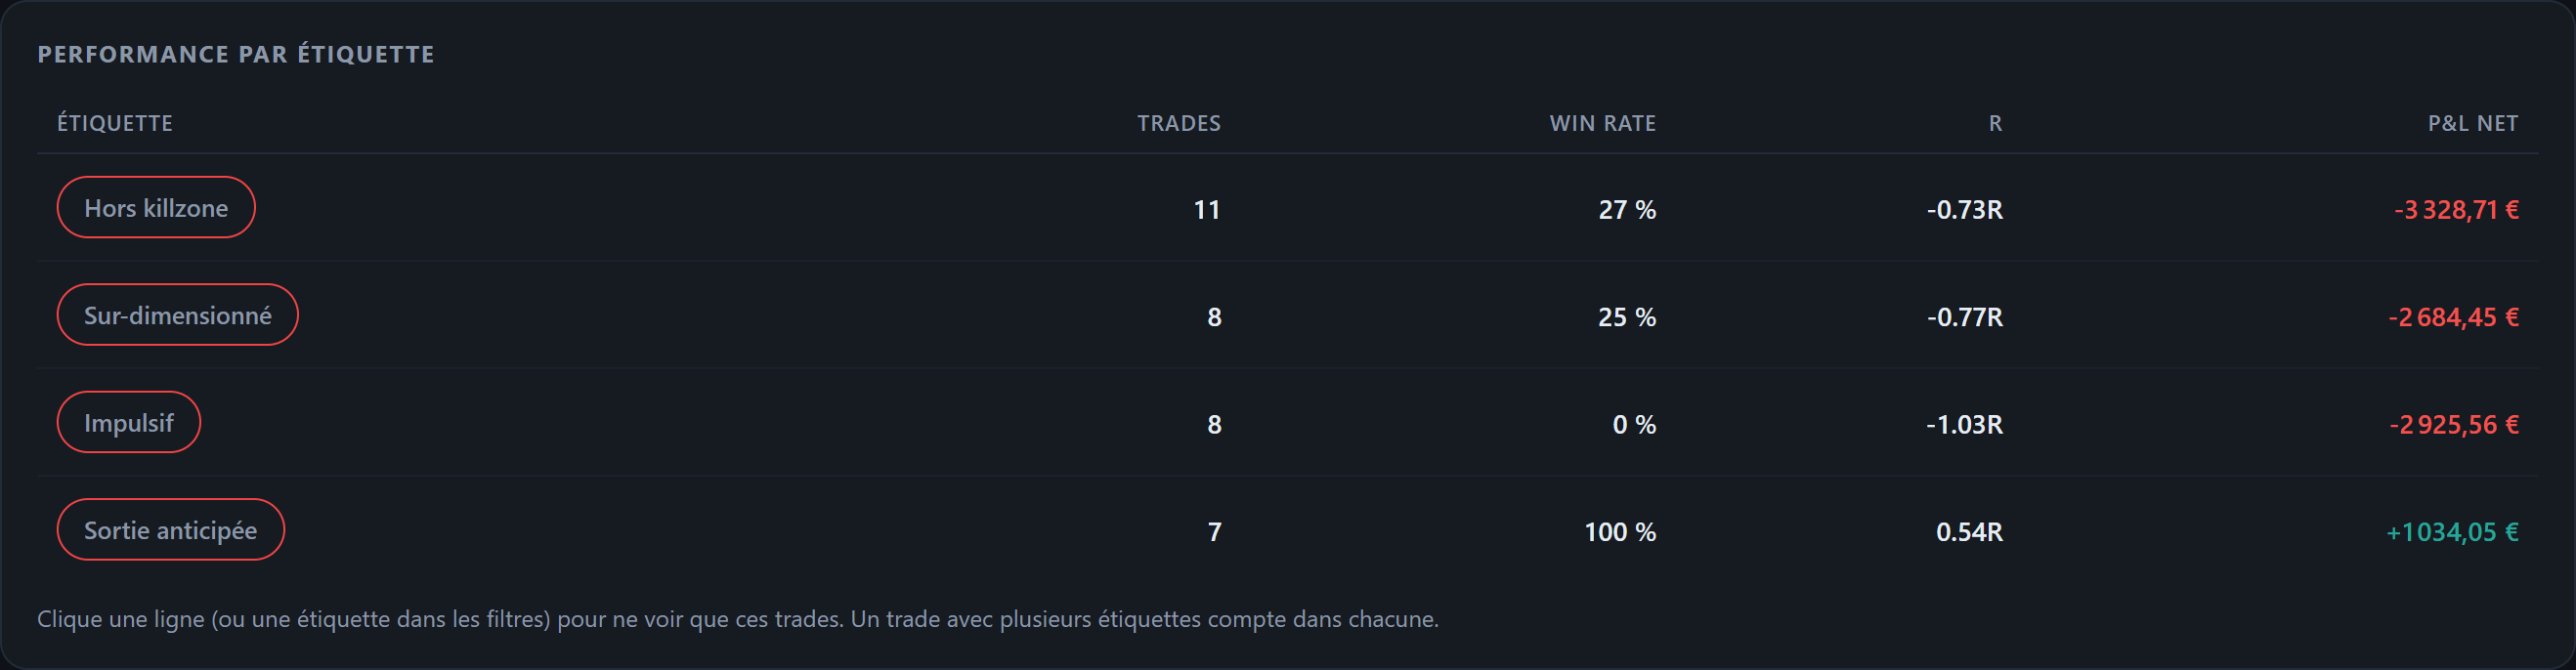The width and height of the screenshot is (2576, 670).
Task: Click the R column header
Action: pos(1995,123)
